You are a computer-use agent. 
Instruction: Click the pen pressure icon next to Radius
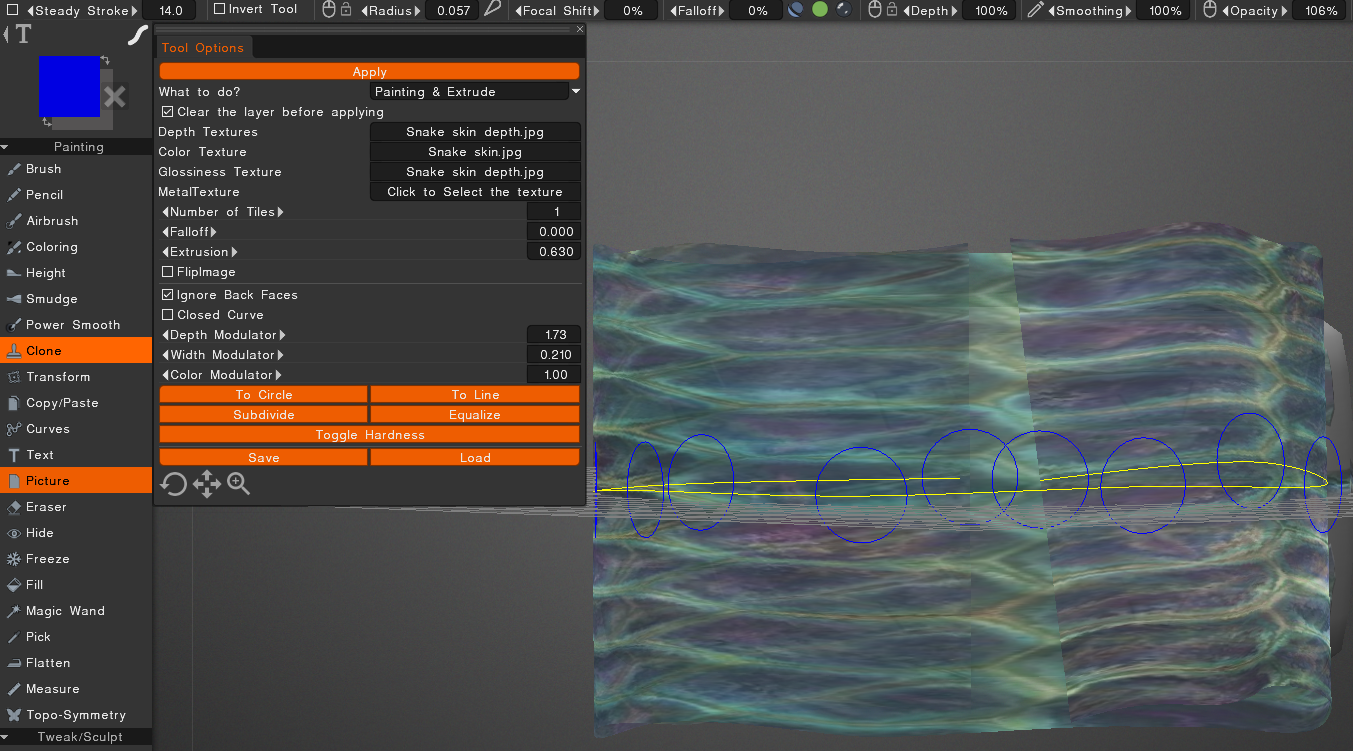[x=492, y=10]
